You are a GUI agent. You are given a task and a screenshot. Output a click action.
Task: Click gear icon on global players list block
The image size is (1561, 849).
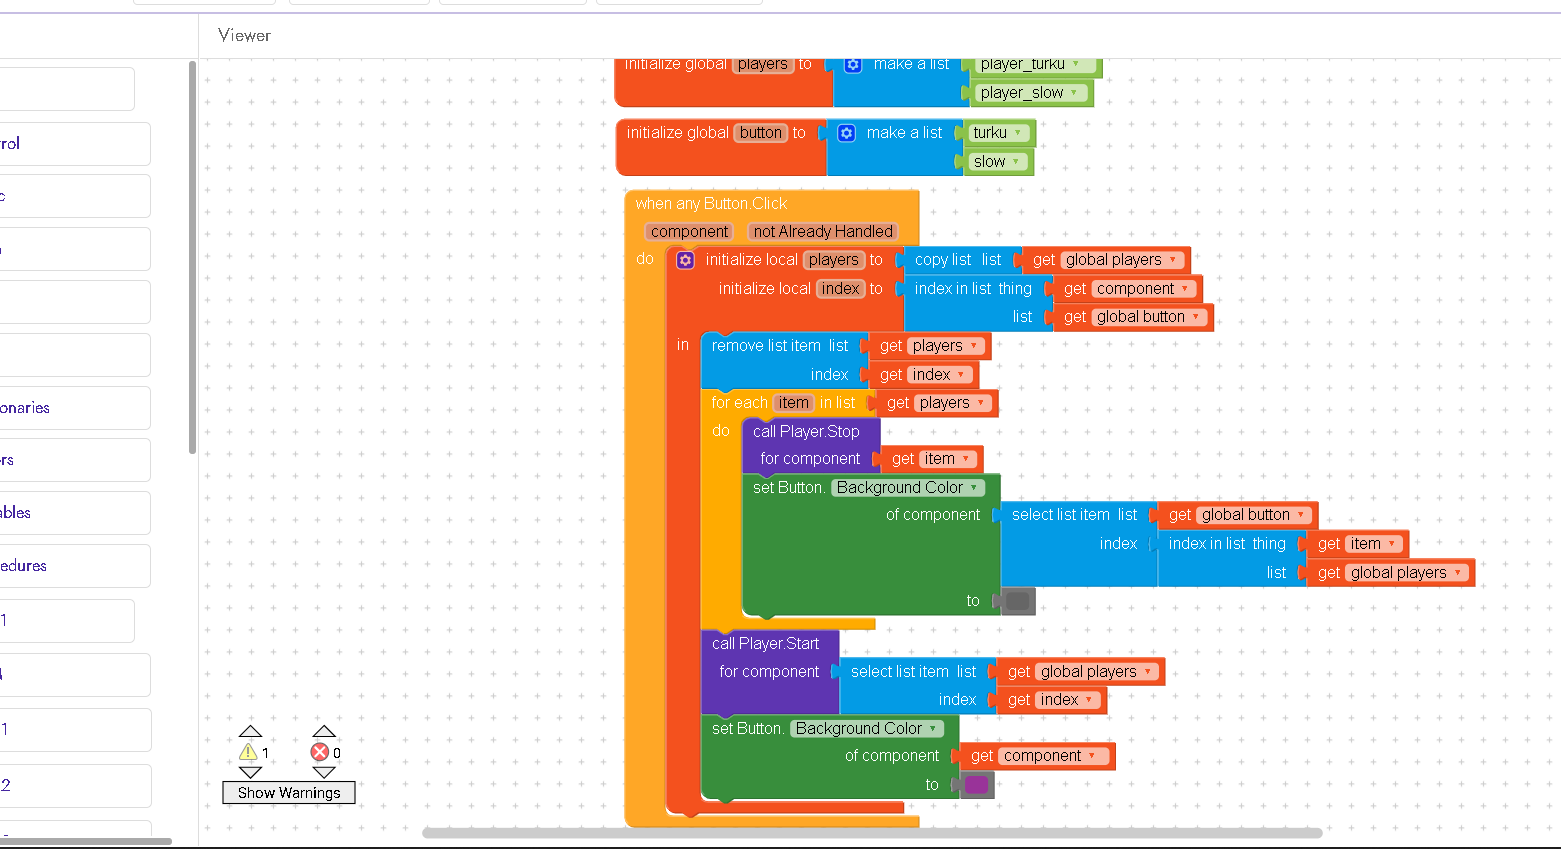click(853, 65)
